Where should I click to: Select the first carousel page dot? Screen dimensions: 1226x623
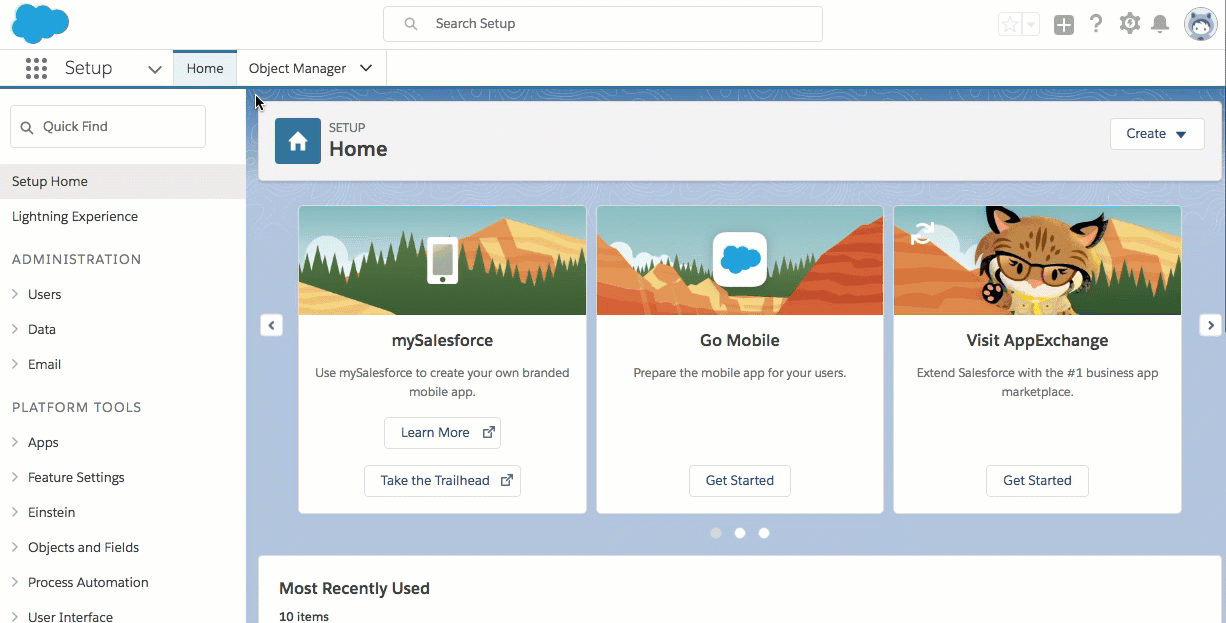(x=716, y=533)
